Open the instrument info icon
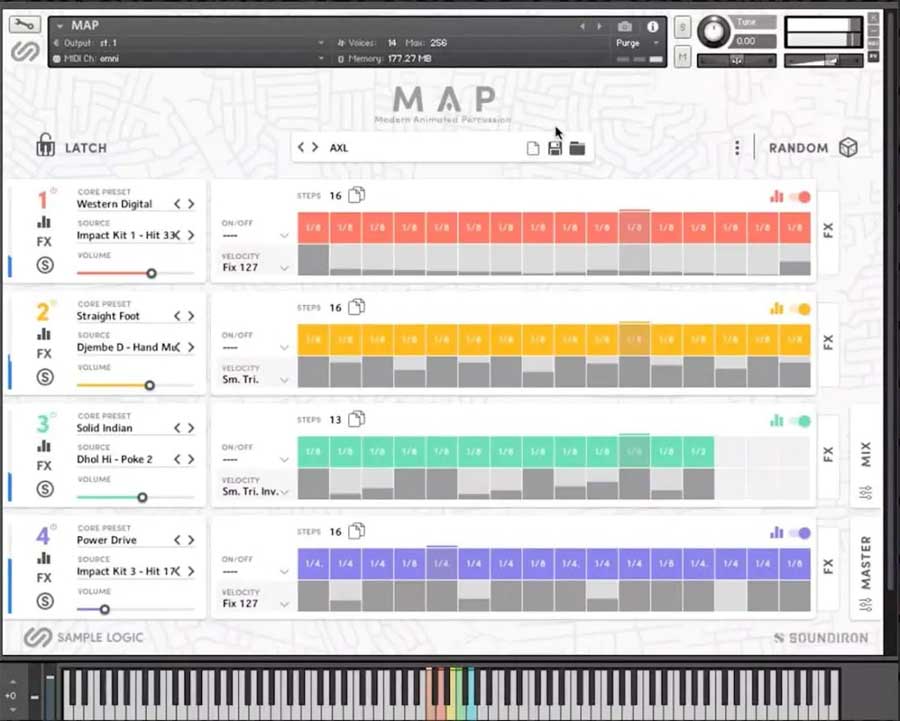900x721 pixels. tap(653, 26)
